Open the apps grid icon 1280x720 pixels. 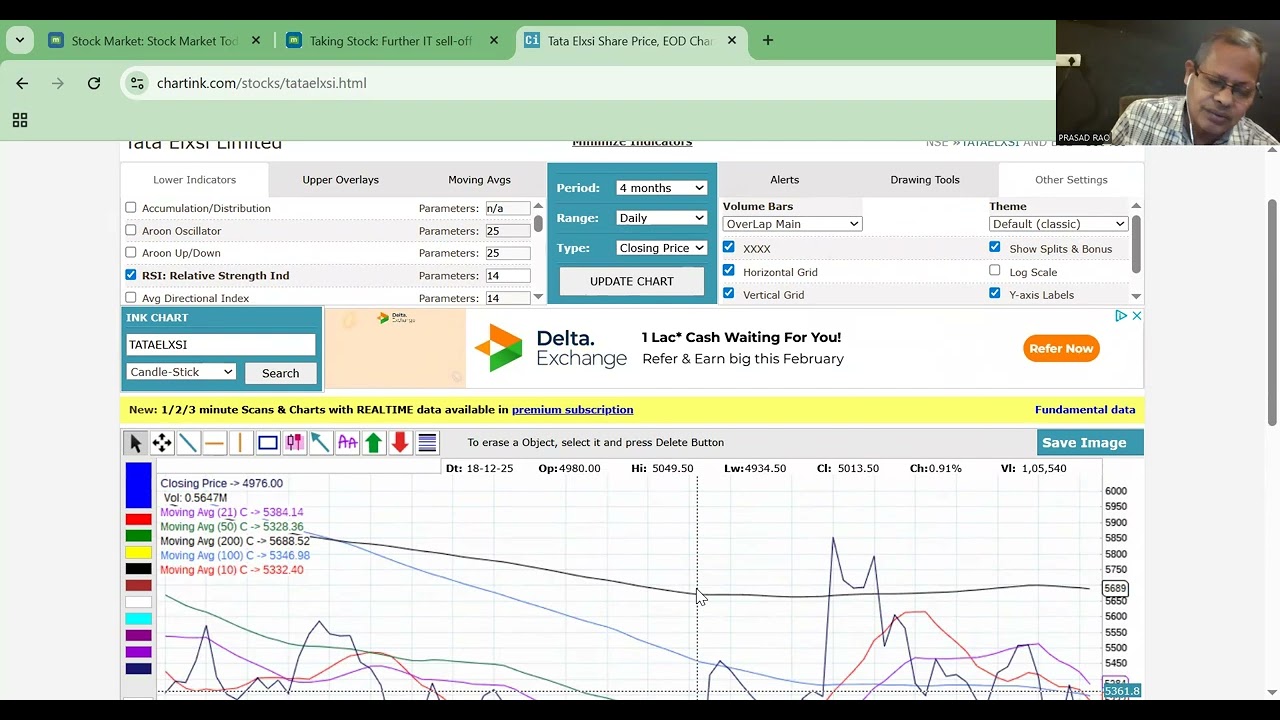coord(19,120)
